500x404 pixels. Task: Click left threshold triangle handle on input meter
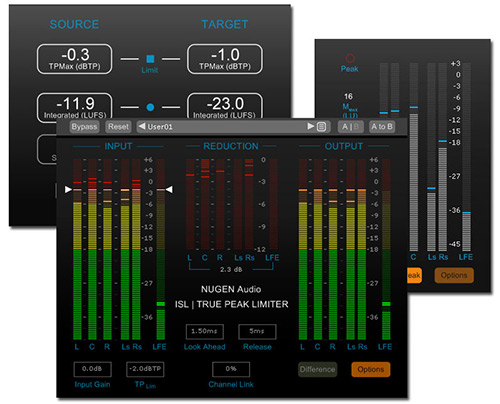pos(68,190)
